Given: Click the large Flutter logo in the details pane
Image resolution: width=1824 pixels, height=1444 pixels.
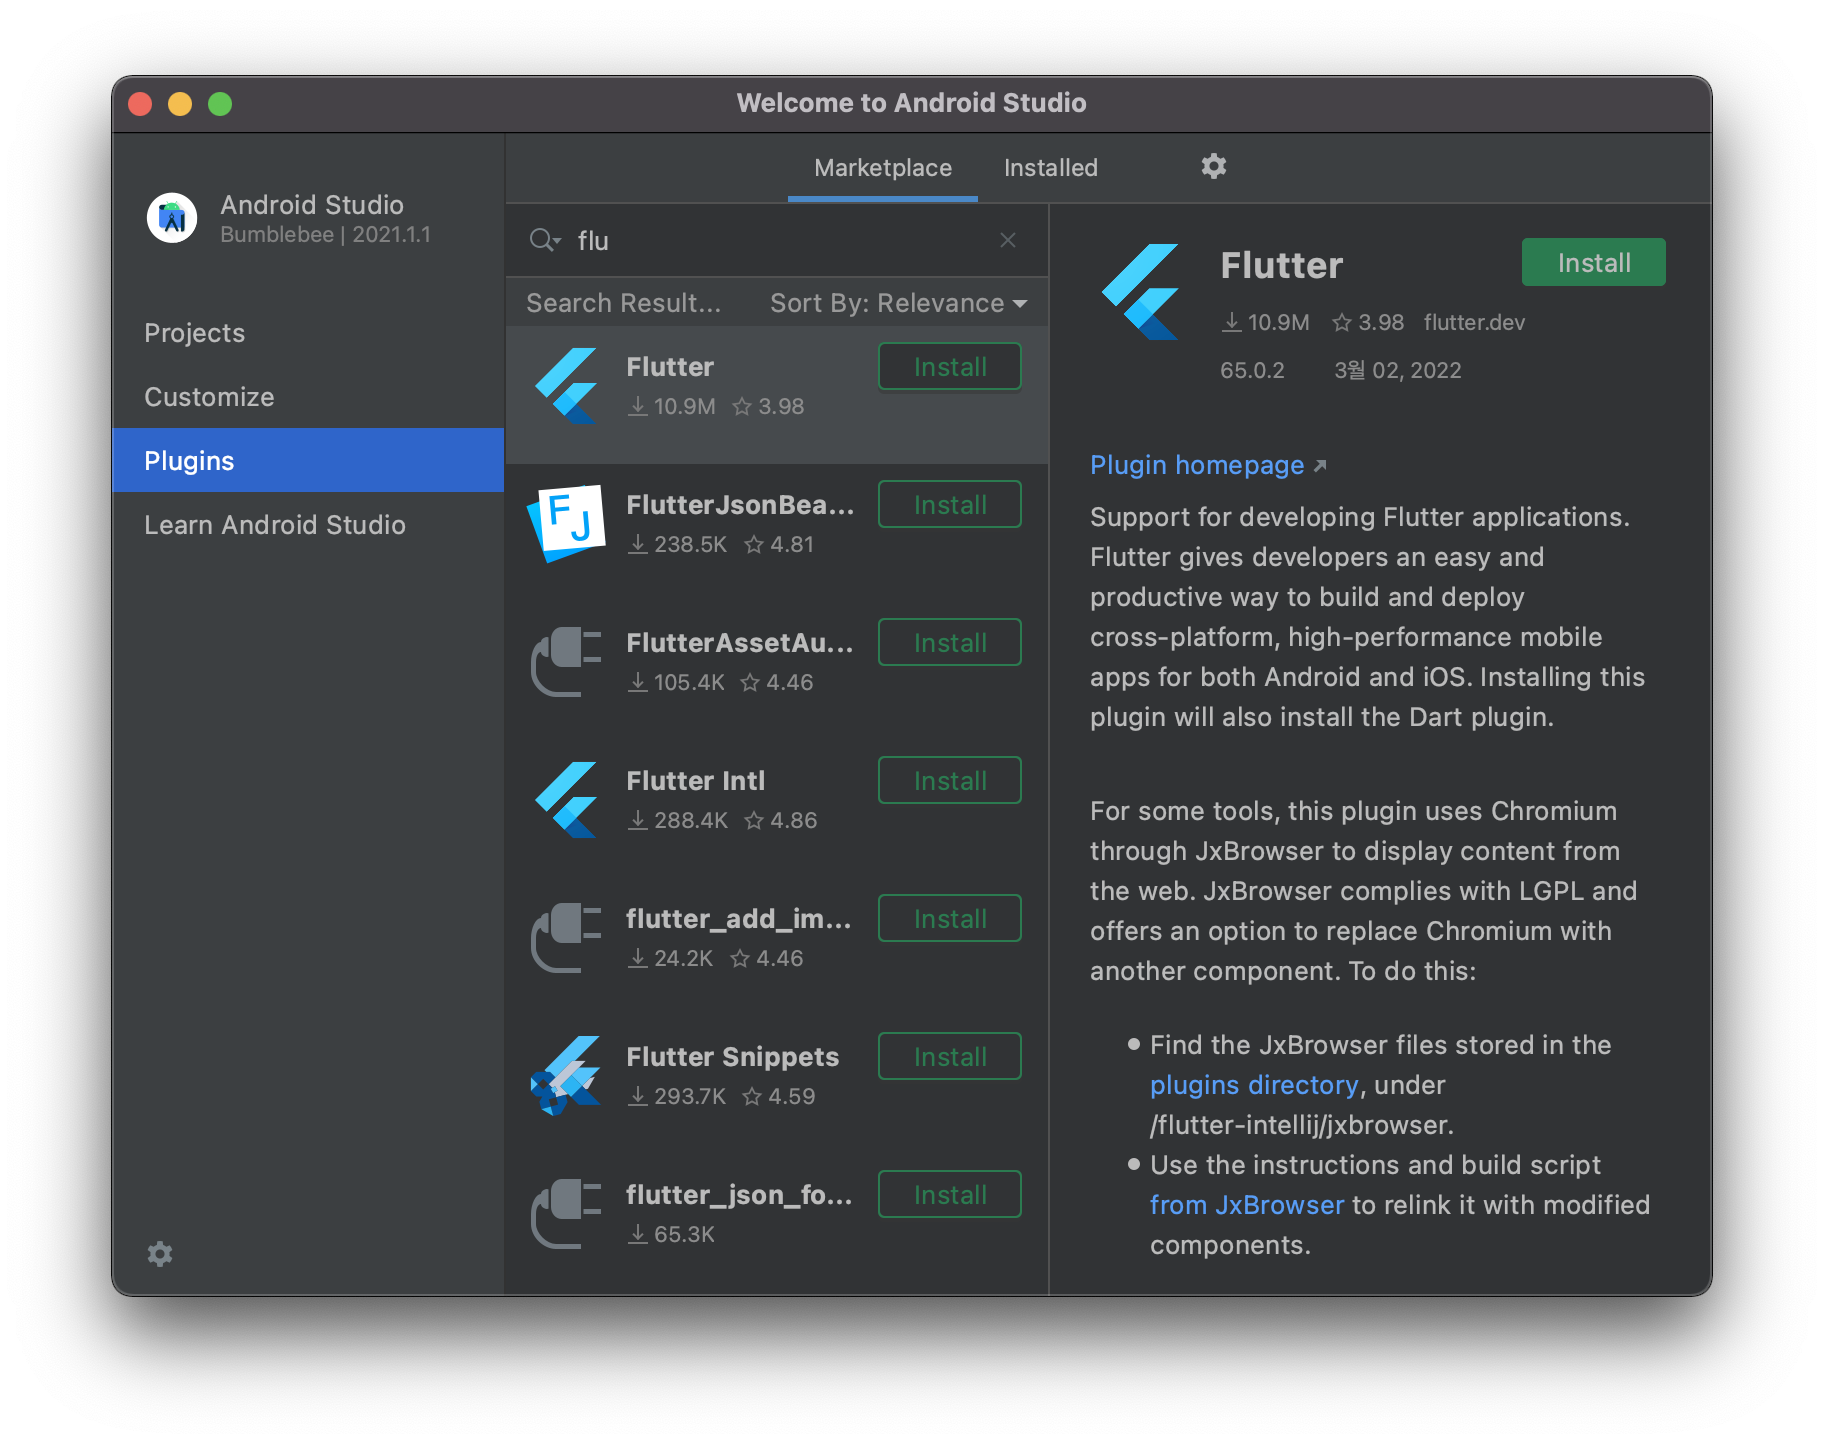Looking at the screenshot, I should (x=1141, y=291).
